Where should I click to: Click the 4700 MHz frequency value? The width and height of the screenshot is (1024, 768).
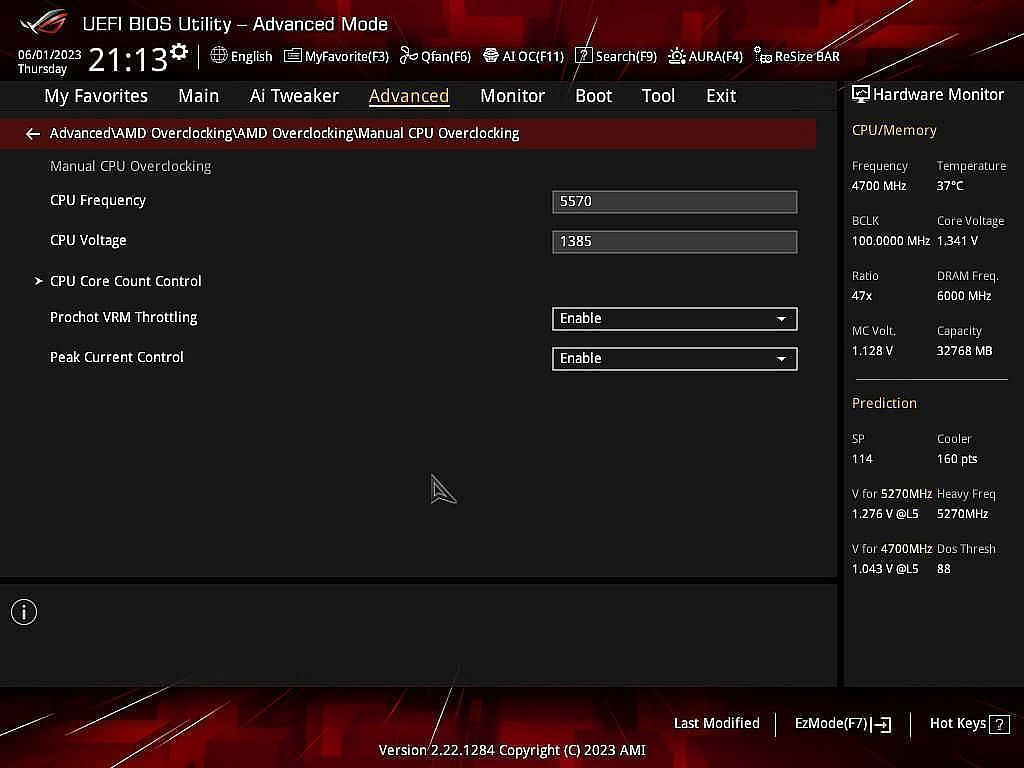pos(879,186)
